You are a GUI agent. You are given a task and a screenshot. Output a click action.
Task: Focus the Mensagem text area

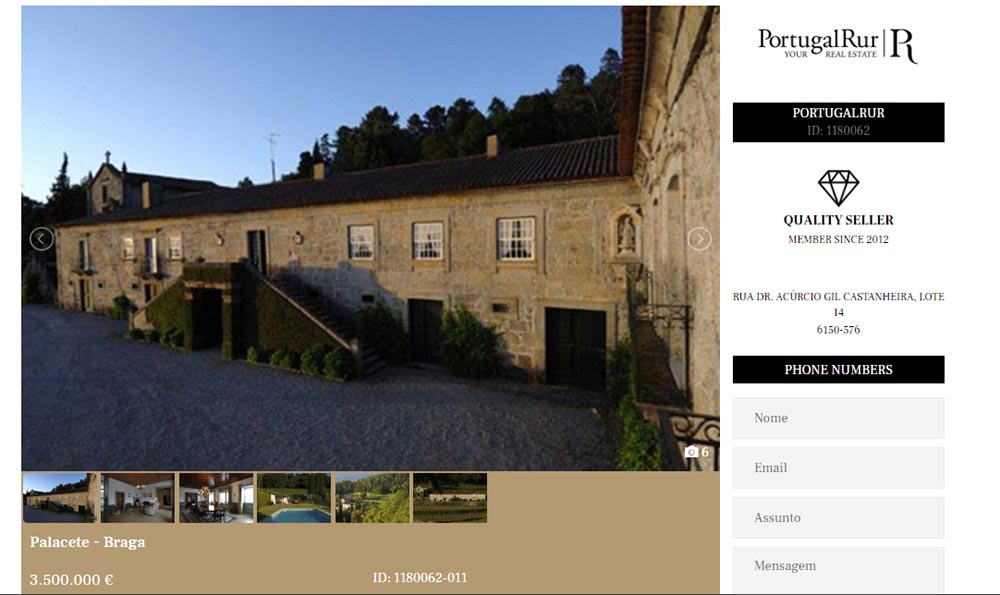pyautogui.click(x=838, y=570)
